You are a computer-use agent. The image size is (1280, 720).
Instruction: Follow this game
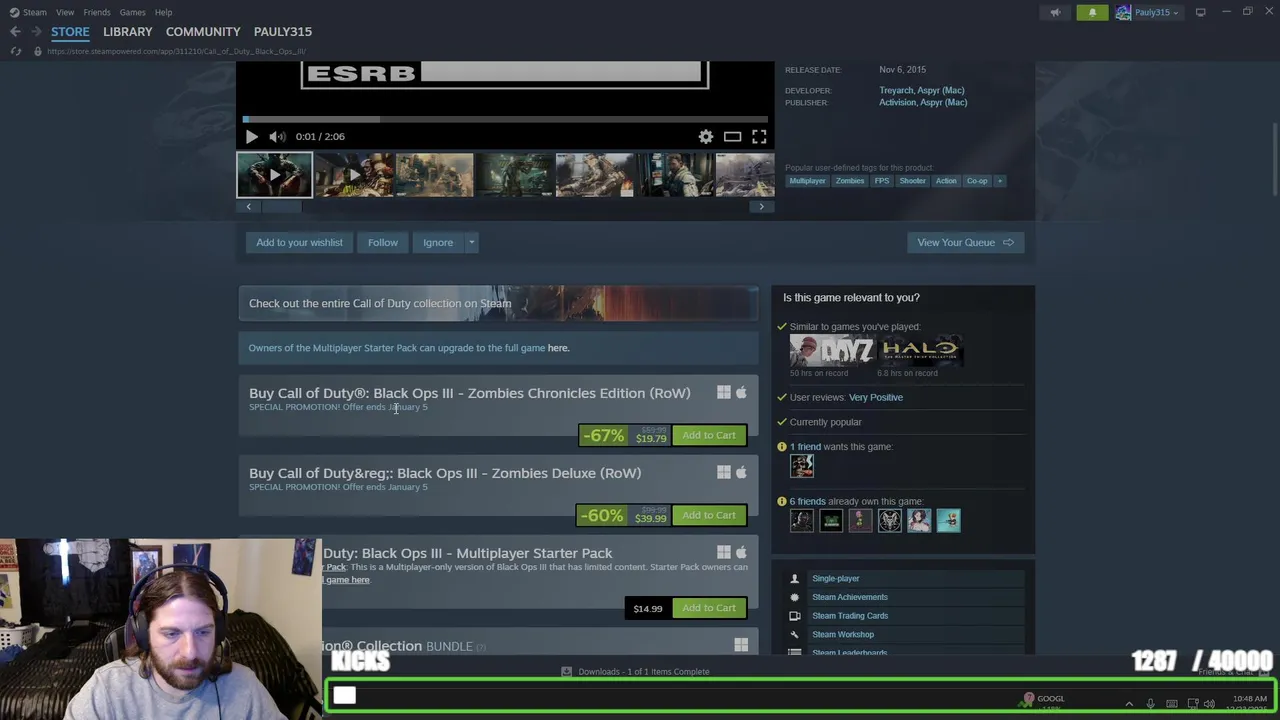[x=382, y=242]
